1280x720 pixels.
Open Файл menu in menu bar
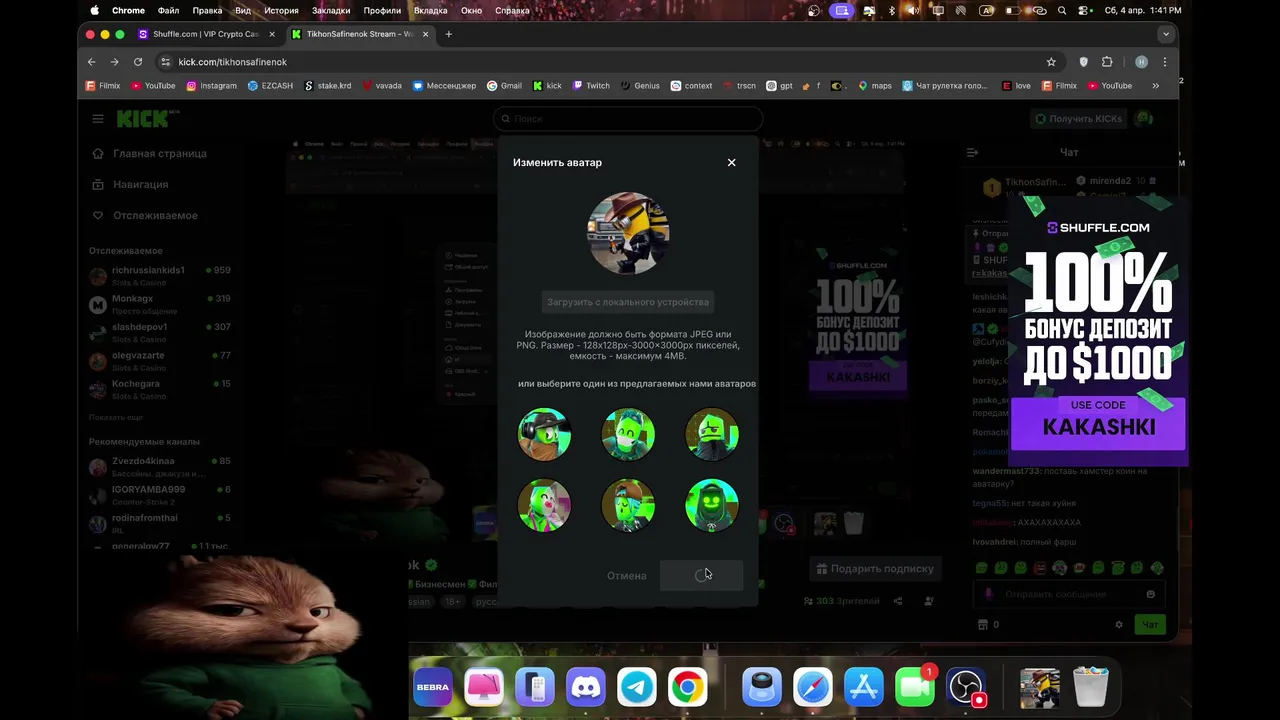[168, 10]
